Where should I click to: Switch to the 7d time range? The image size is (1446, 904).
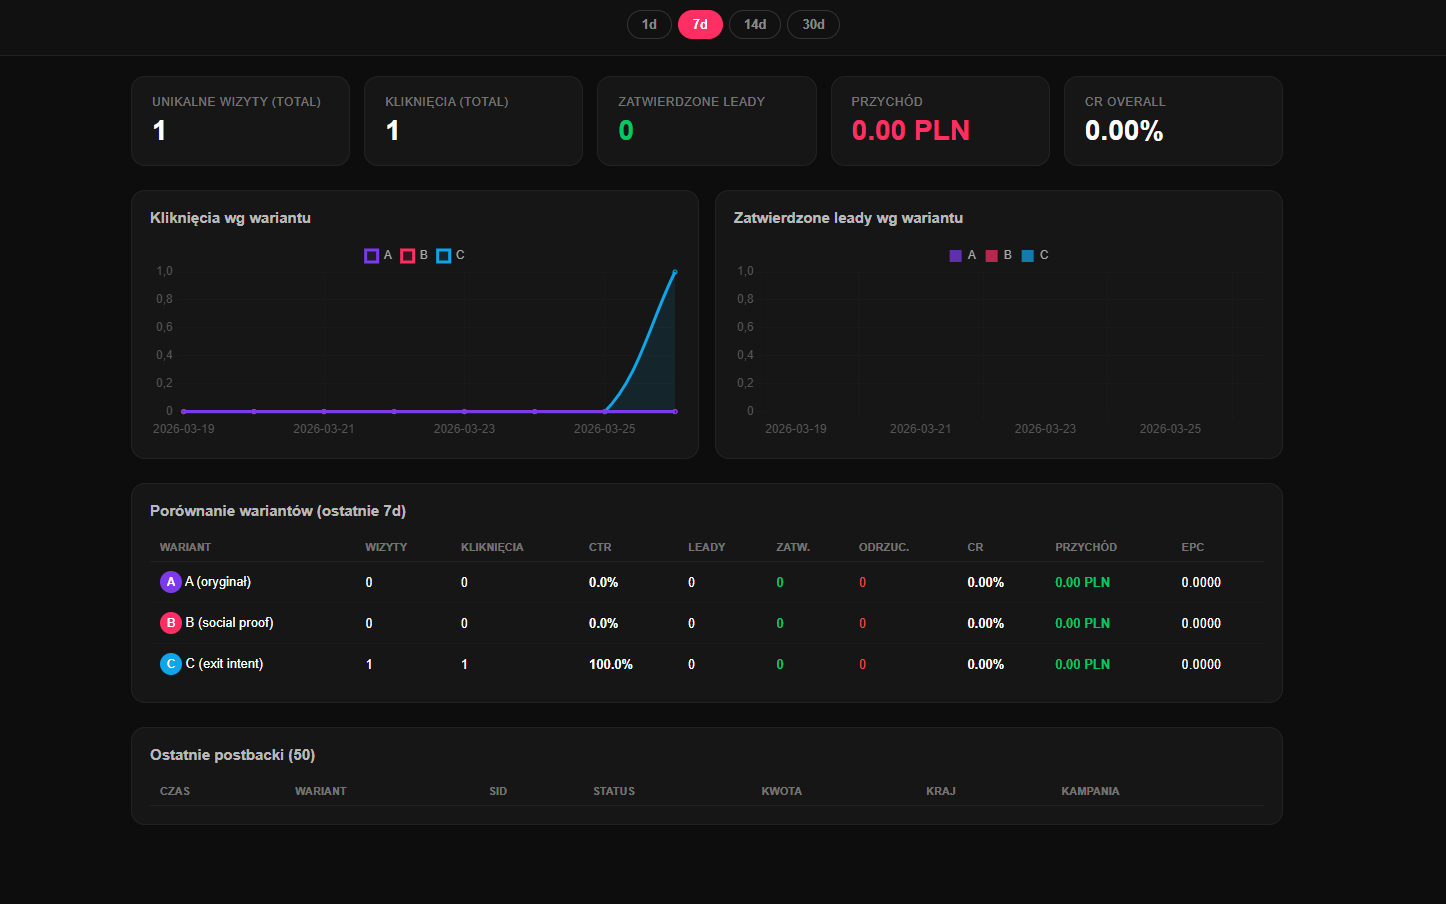point(700,24)
